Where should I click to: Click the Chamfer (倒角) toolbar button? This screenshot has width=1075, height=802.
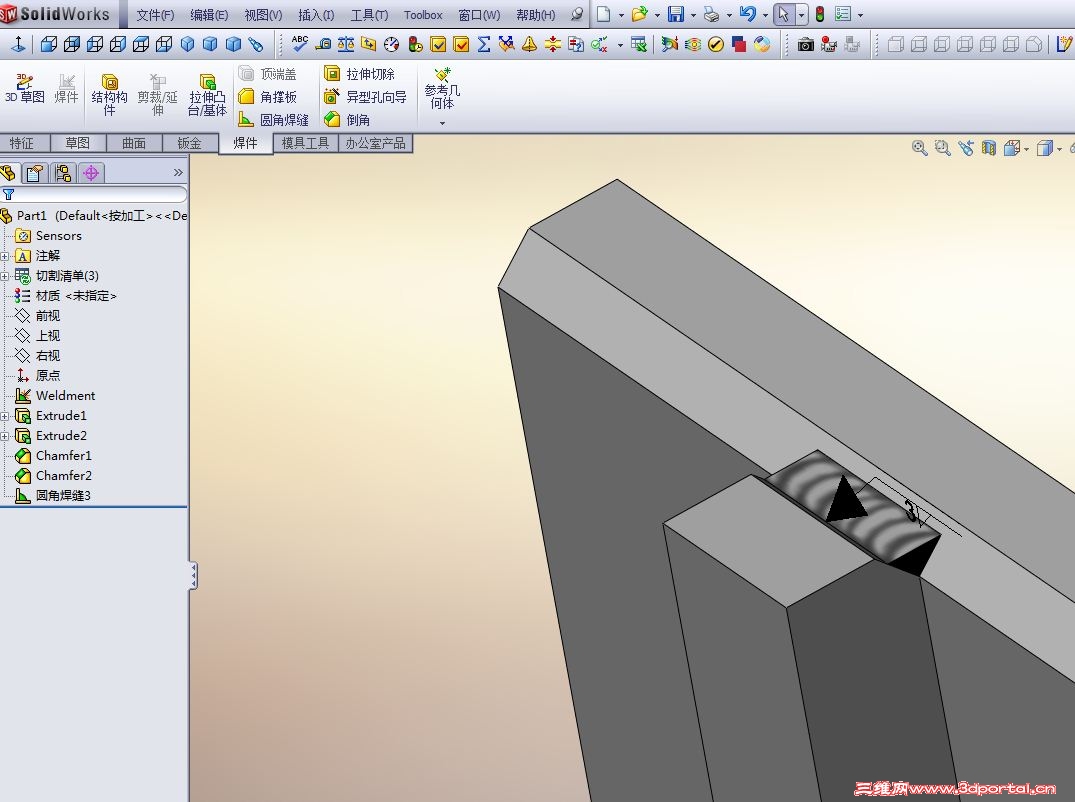pyautogui.click(x=348, y=120)
